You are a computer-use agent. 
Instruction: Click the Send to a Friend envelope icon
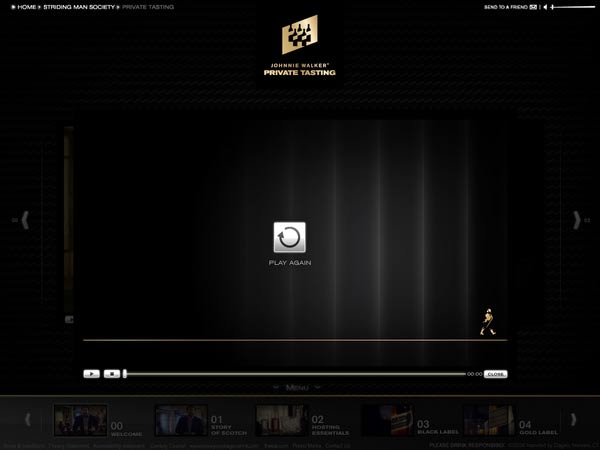tap(533, 7)
